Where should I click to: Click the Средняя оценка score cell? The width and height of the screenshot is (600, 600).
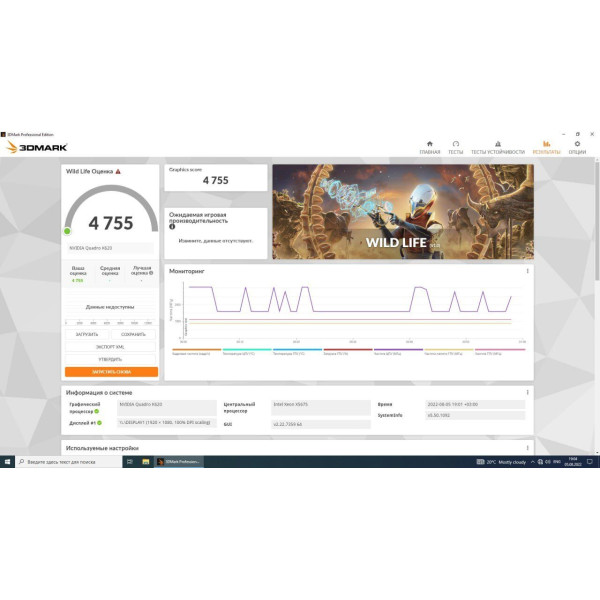pos(110,274)
